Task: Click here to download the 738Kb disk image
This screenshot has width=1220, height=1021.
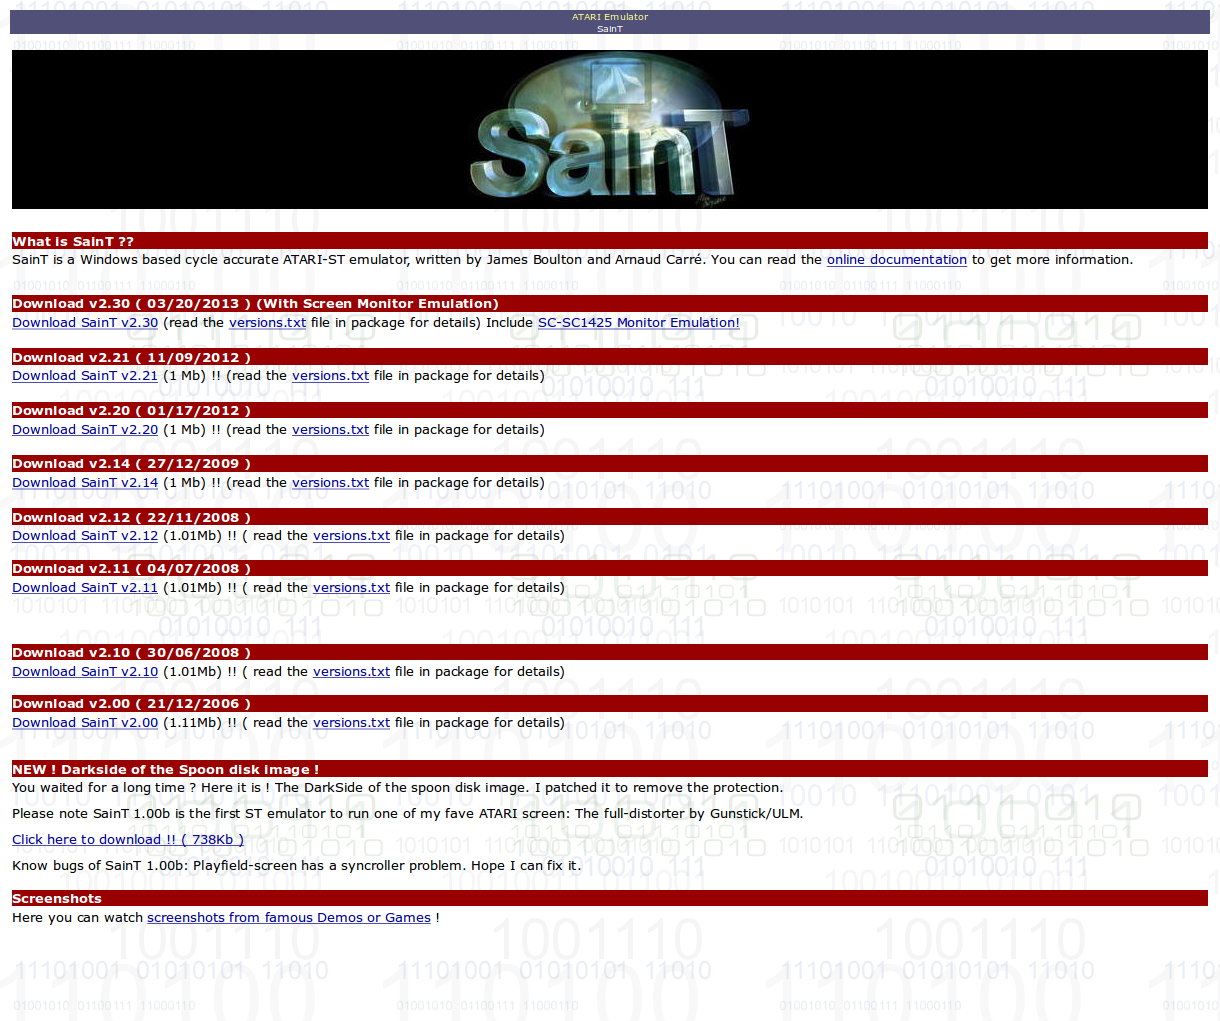Action: point(128,840)
